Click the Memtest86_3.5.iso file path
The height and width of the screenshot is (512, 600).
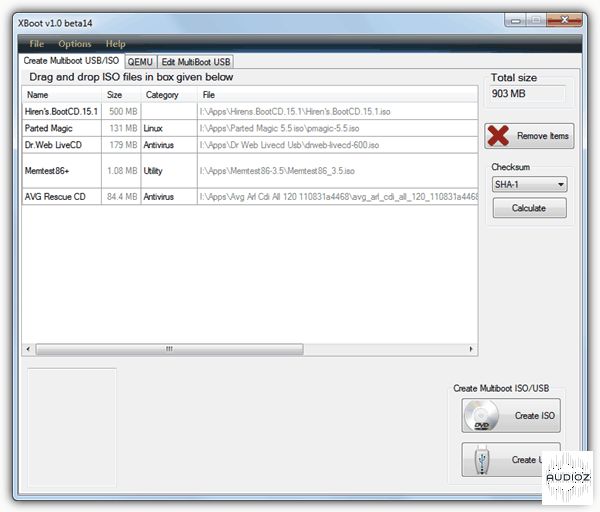point(277,171)
